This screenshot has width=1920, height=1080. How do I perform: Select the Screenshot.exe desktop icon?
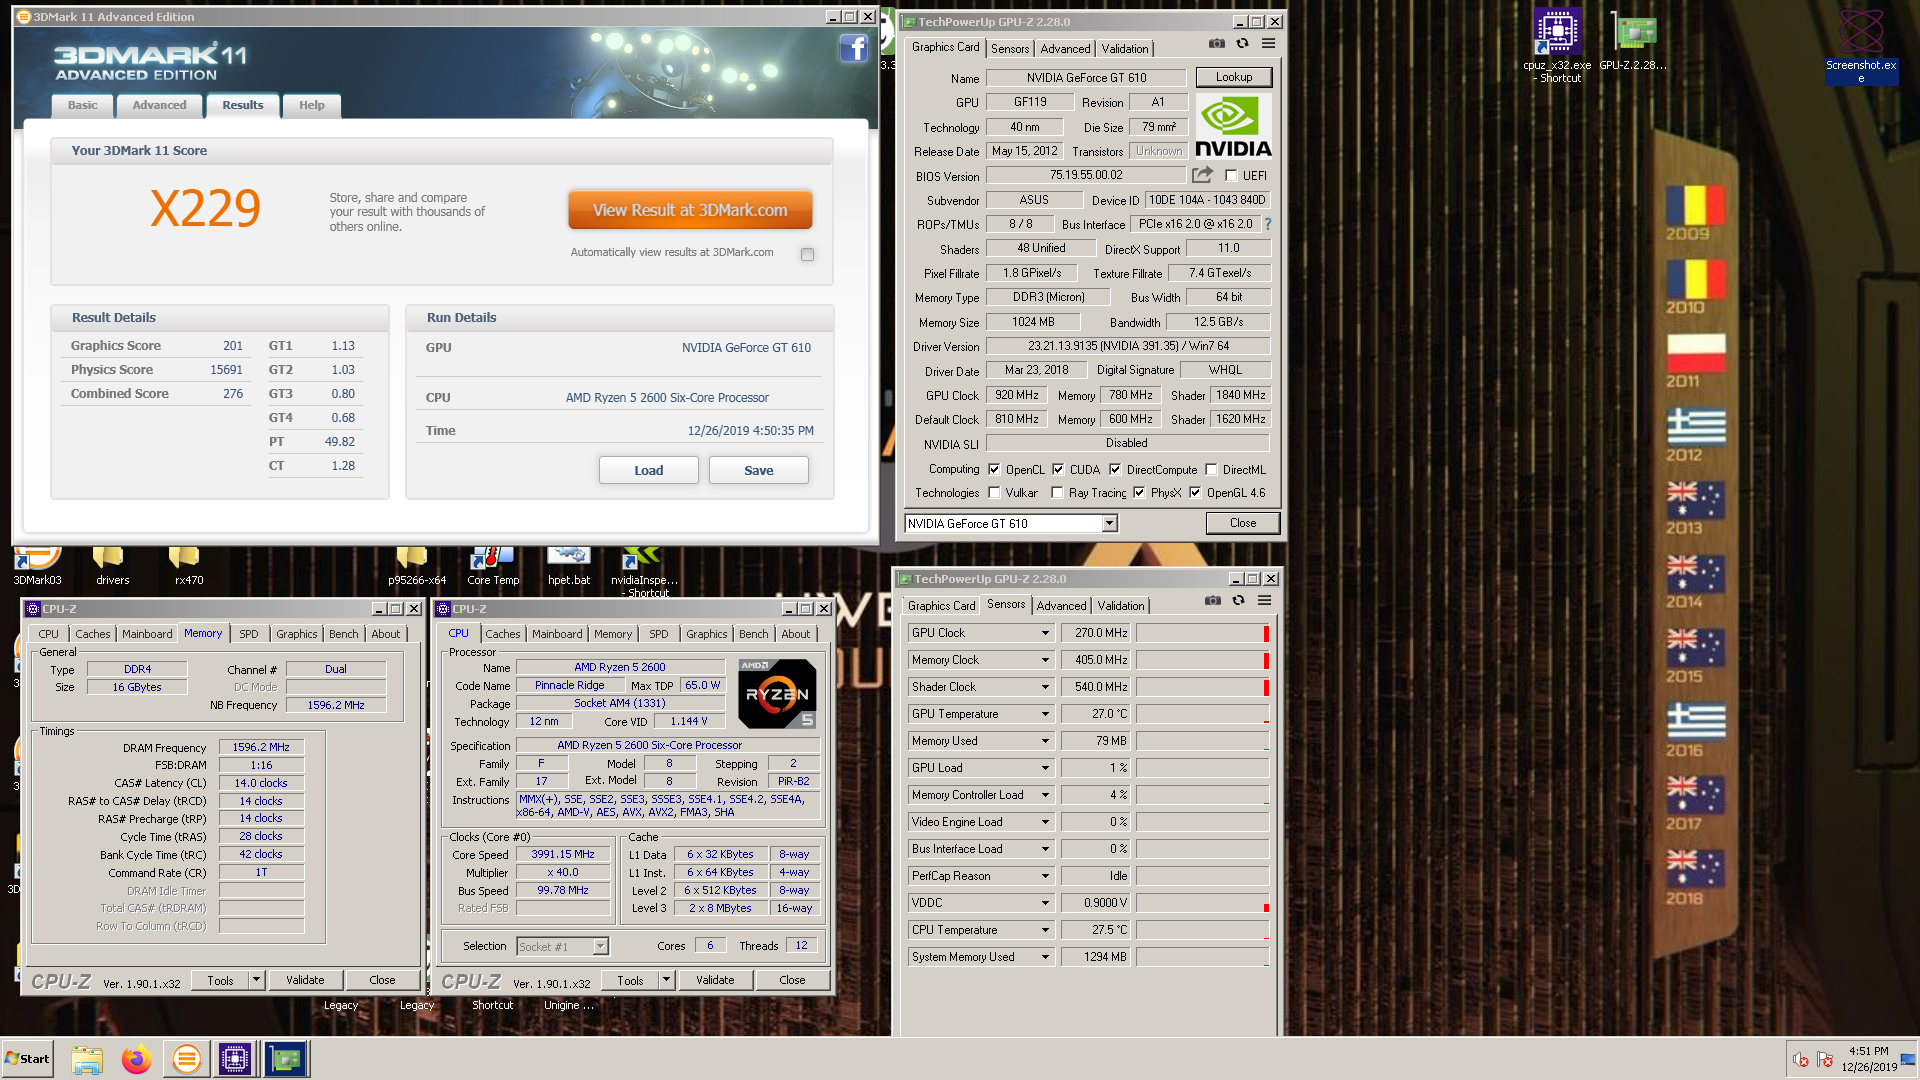1861,45
